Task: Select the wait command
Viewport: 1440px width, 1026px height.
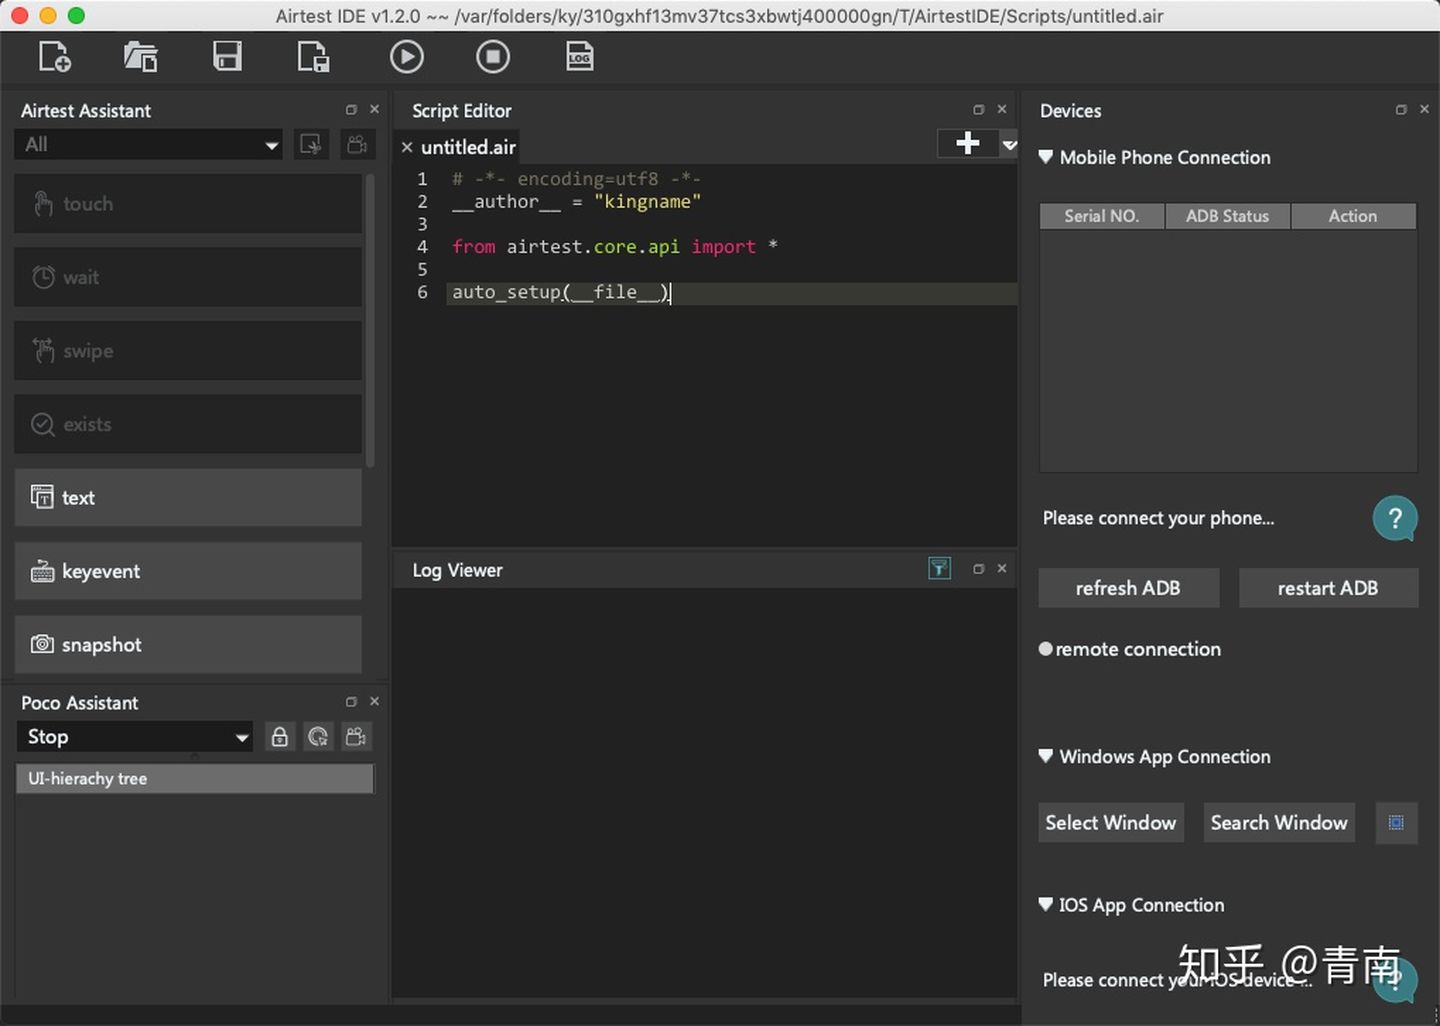Action: pyautogui.click(x=188, y=277)
